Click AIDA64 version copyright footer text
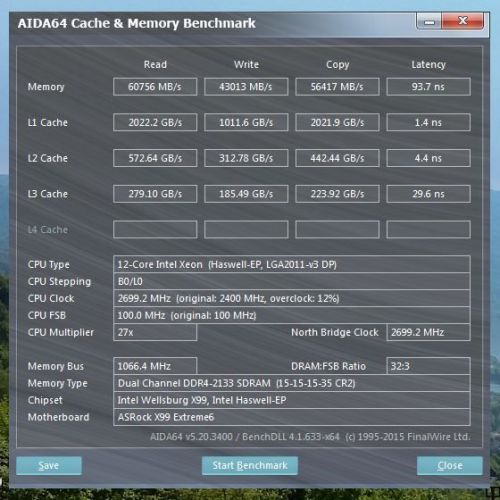Image resolution: width=500 pixels, height=500 pixels. [310, 437]
